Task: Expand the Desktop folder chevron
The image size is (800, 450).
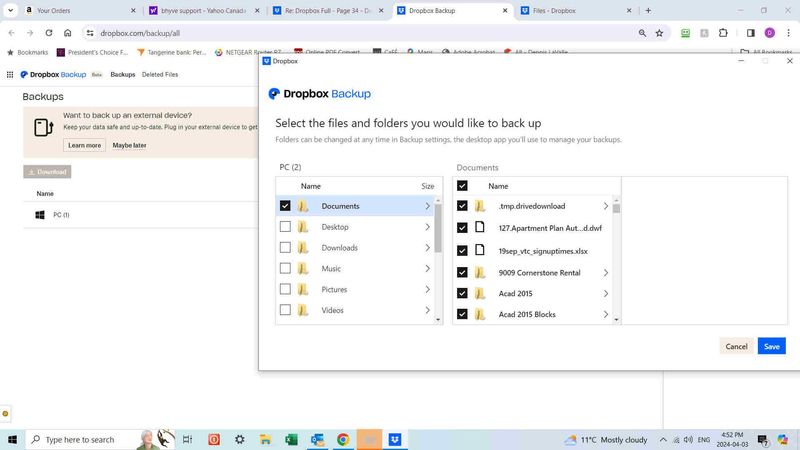Action: pyautogui.click(x=428, y=227)
